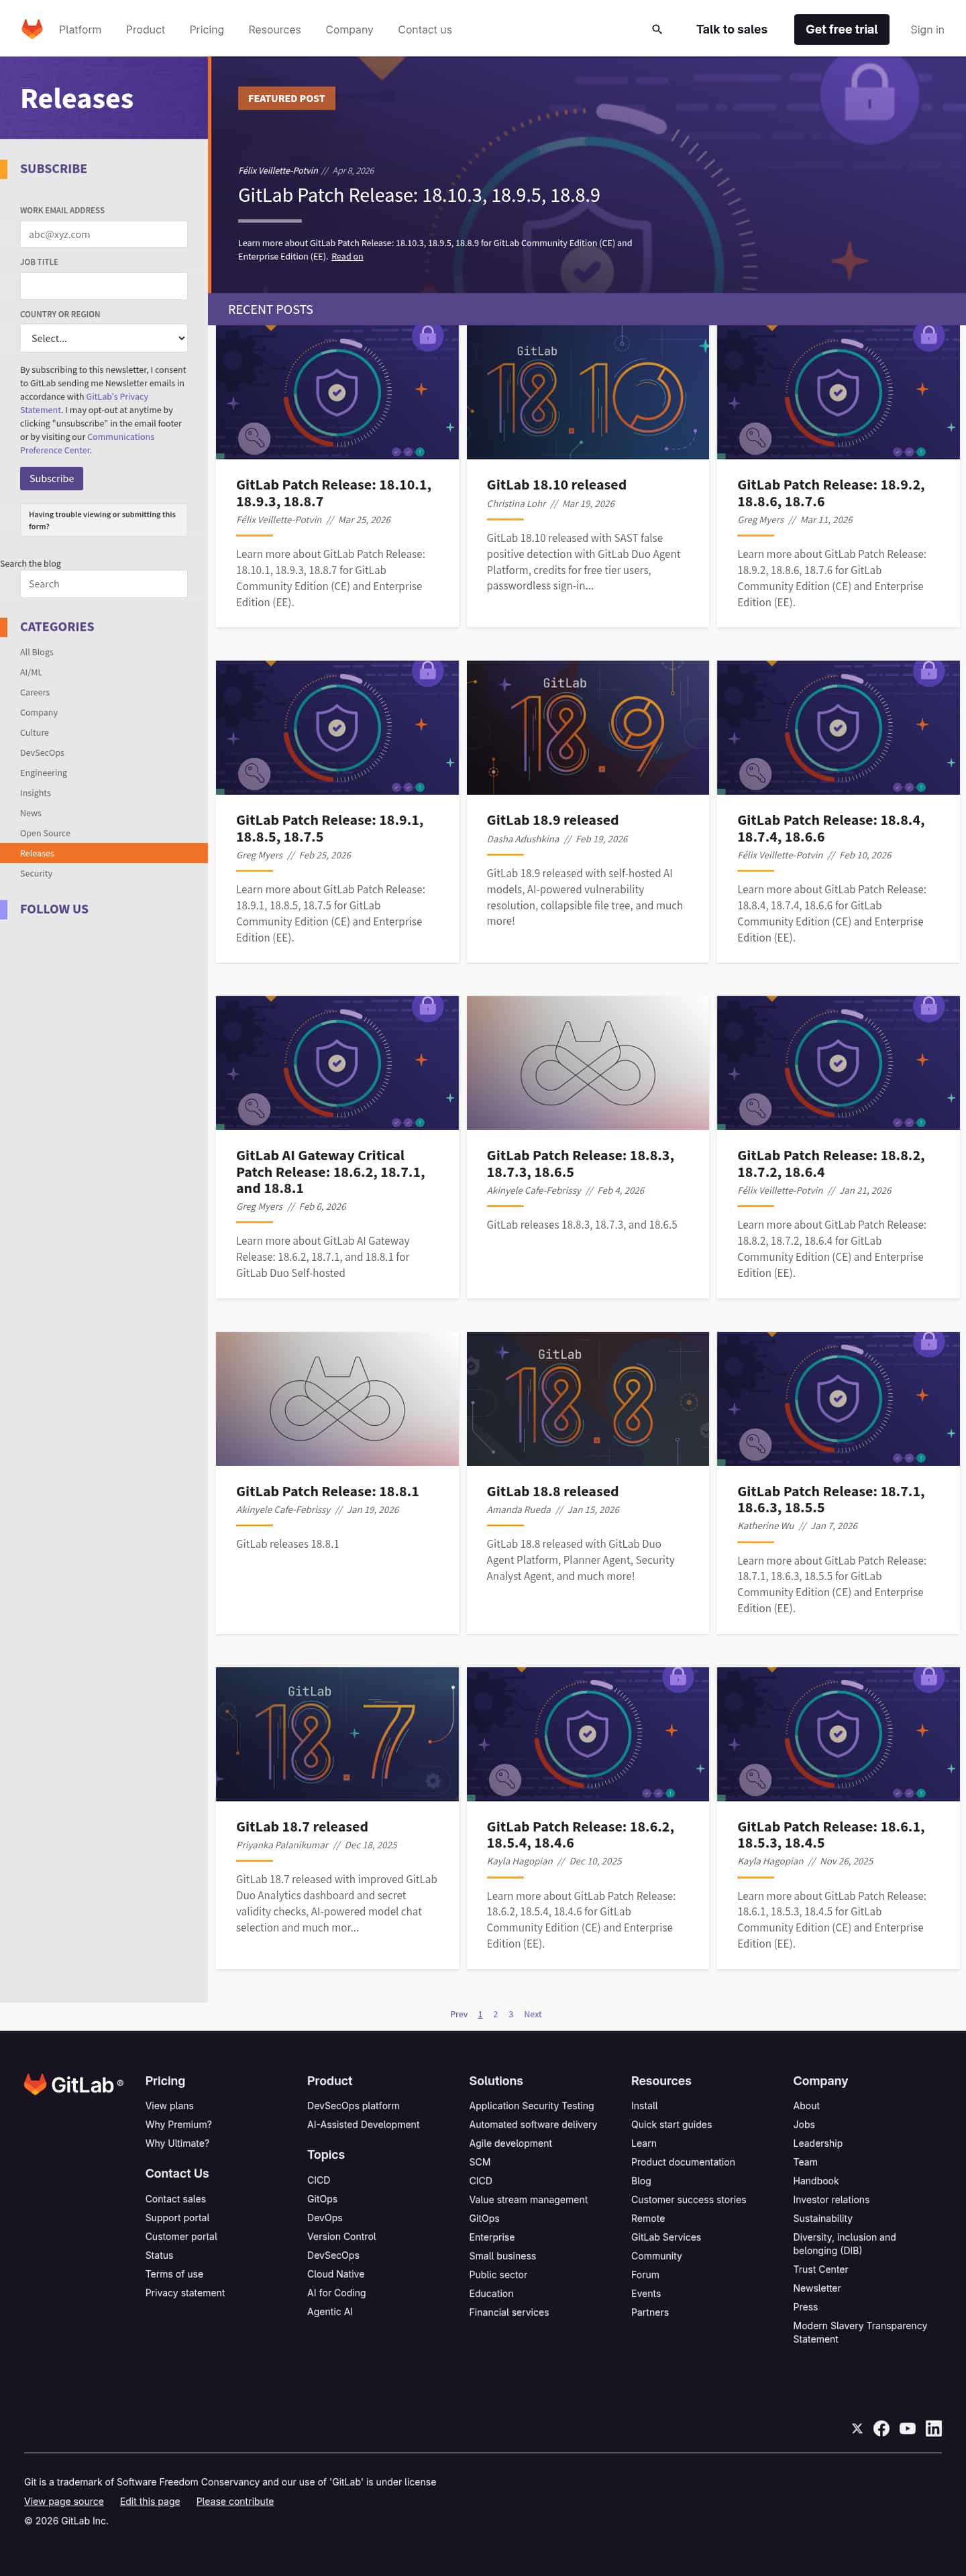The height and width of the screenshot is (2576, 966).
Task: Click the Search the blog field
Action: point(104,584)
